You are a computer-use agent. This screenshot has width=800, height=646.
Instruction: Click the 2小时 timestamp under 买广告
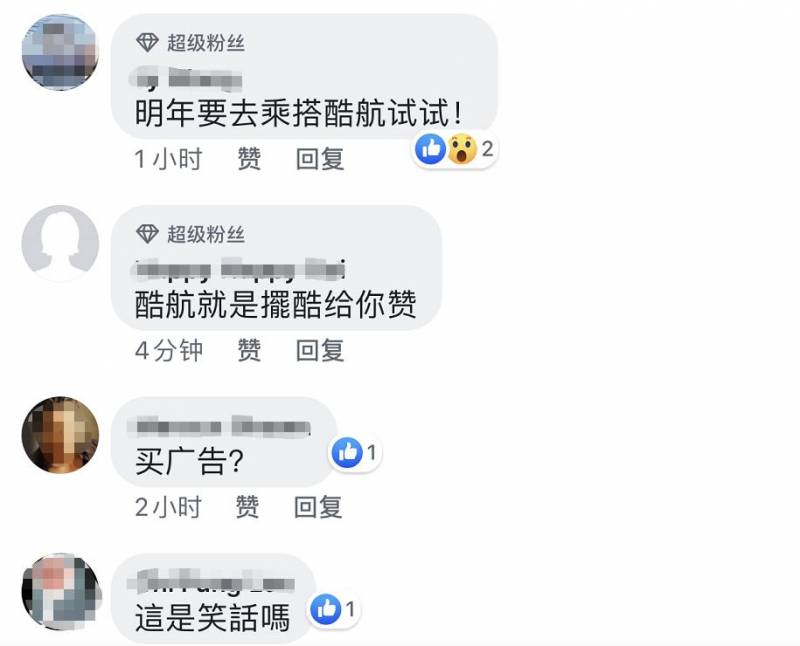coord(168,507)
